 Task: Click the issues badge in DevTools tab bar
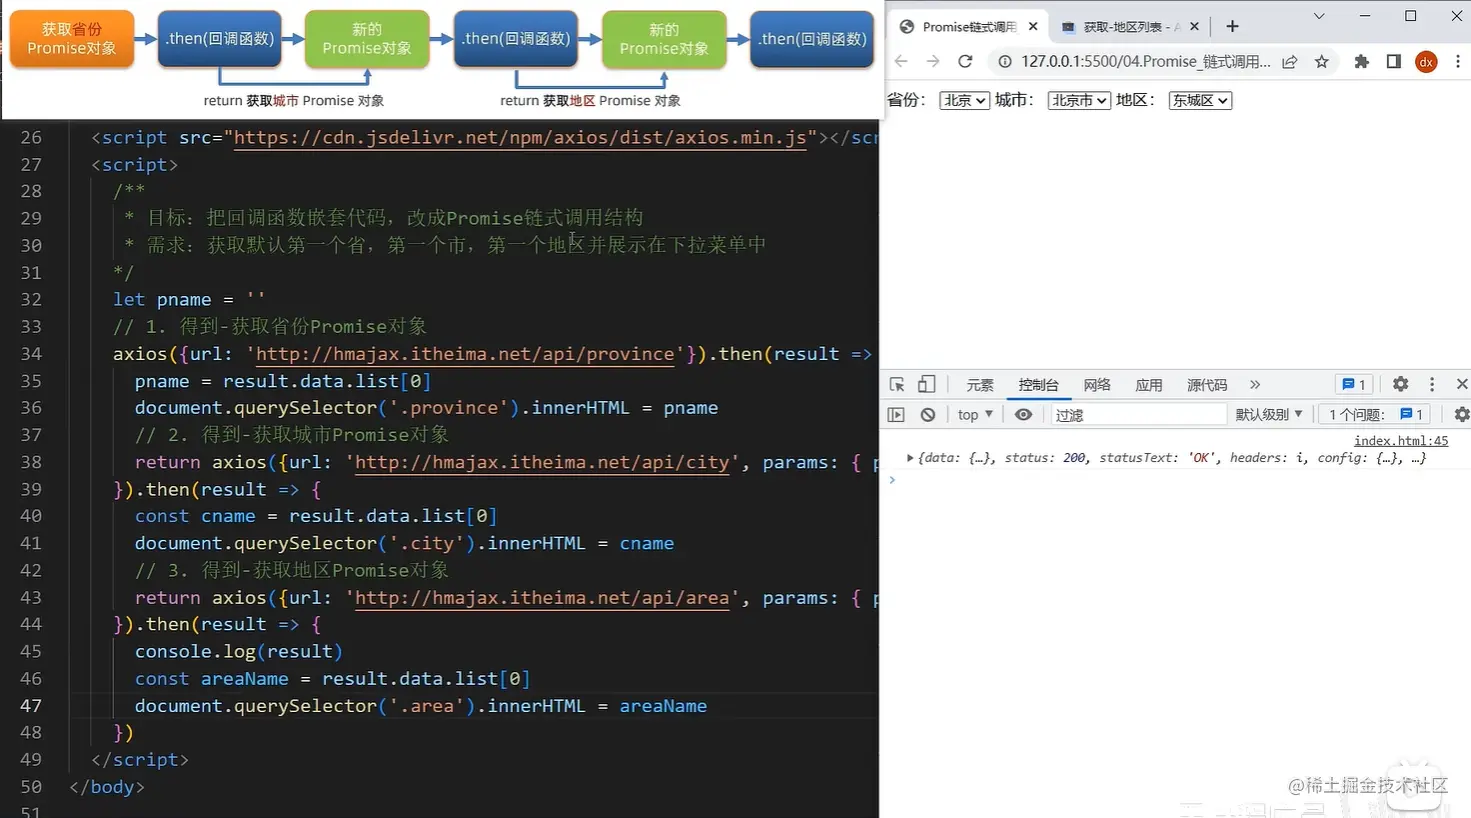[x=1354, y=385]
